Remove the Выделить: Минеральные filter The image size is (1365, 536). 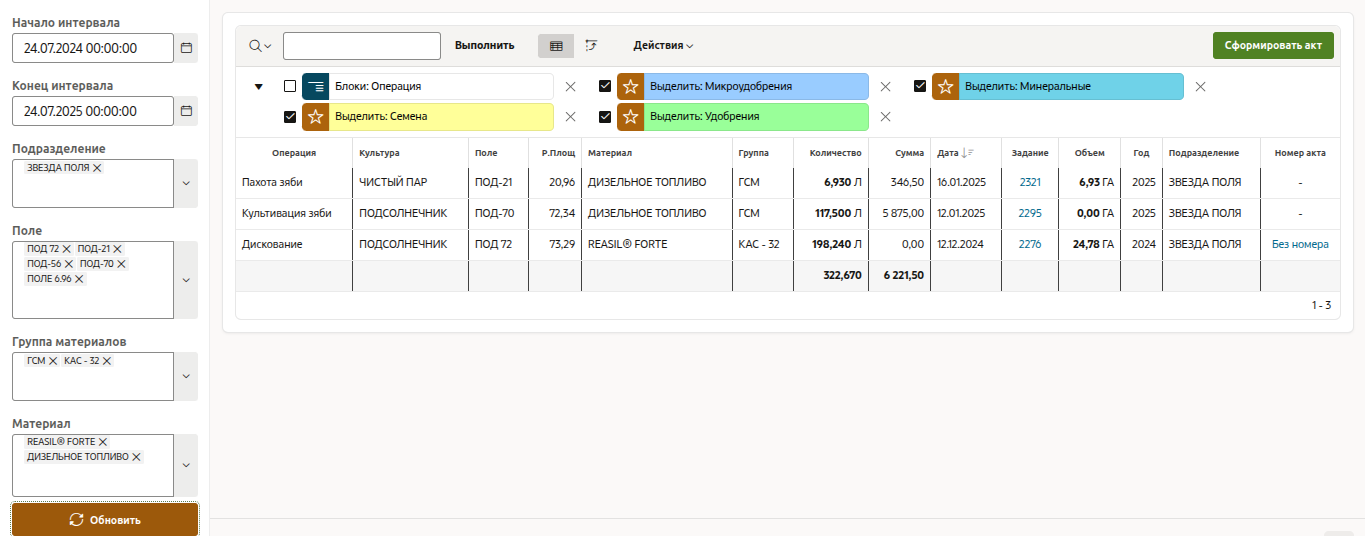(1200, 87)
